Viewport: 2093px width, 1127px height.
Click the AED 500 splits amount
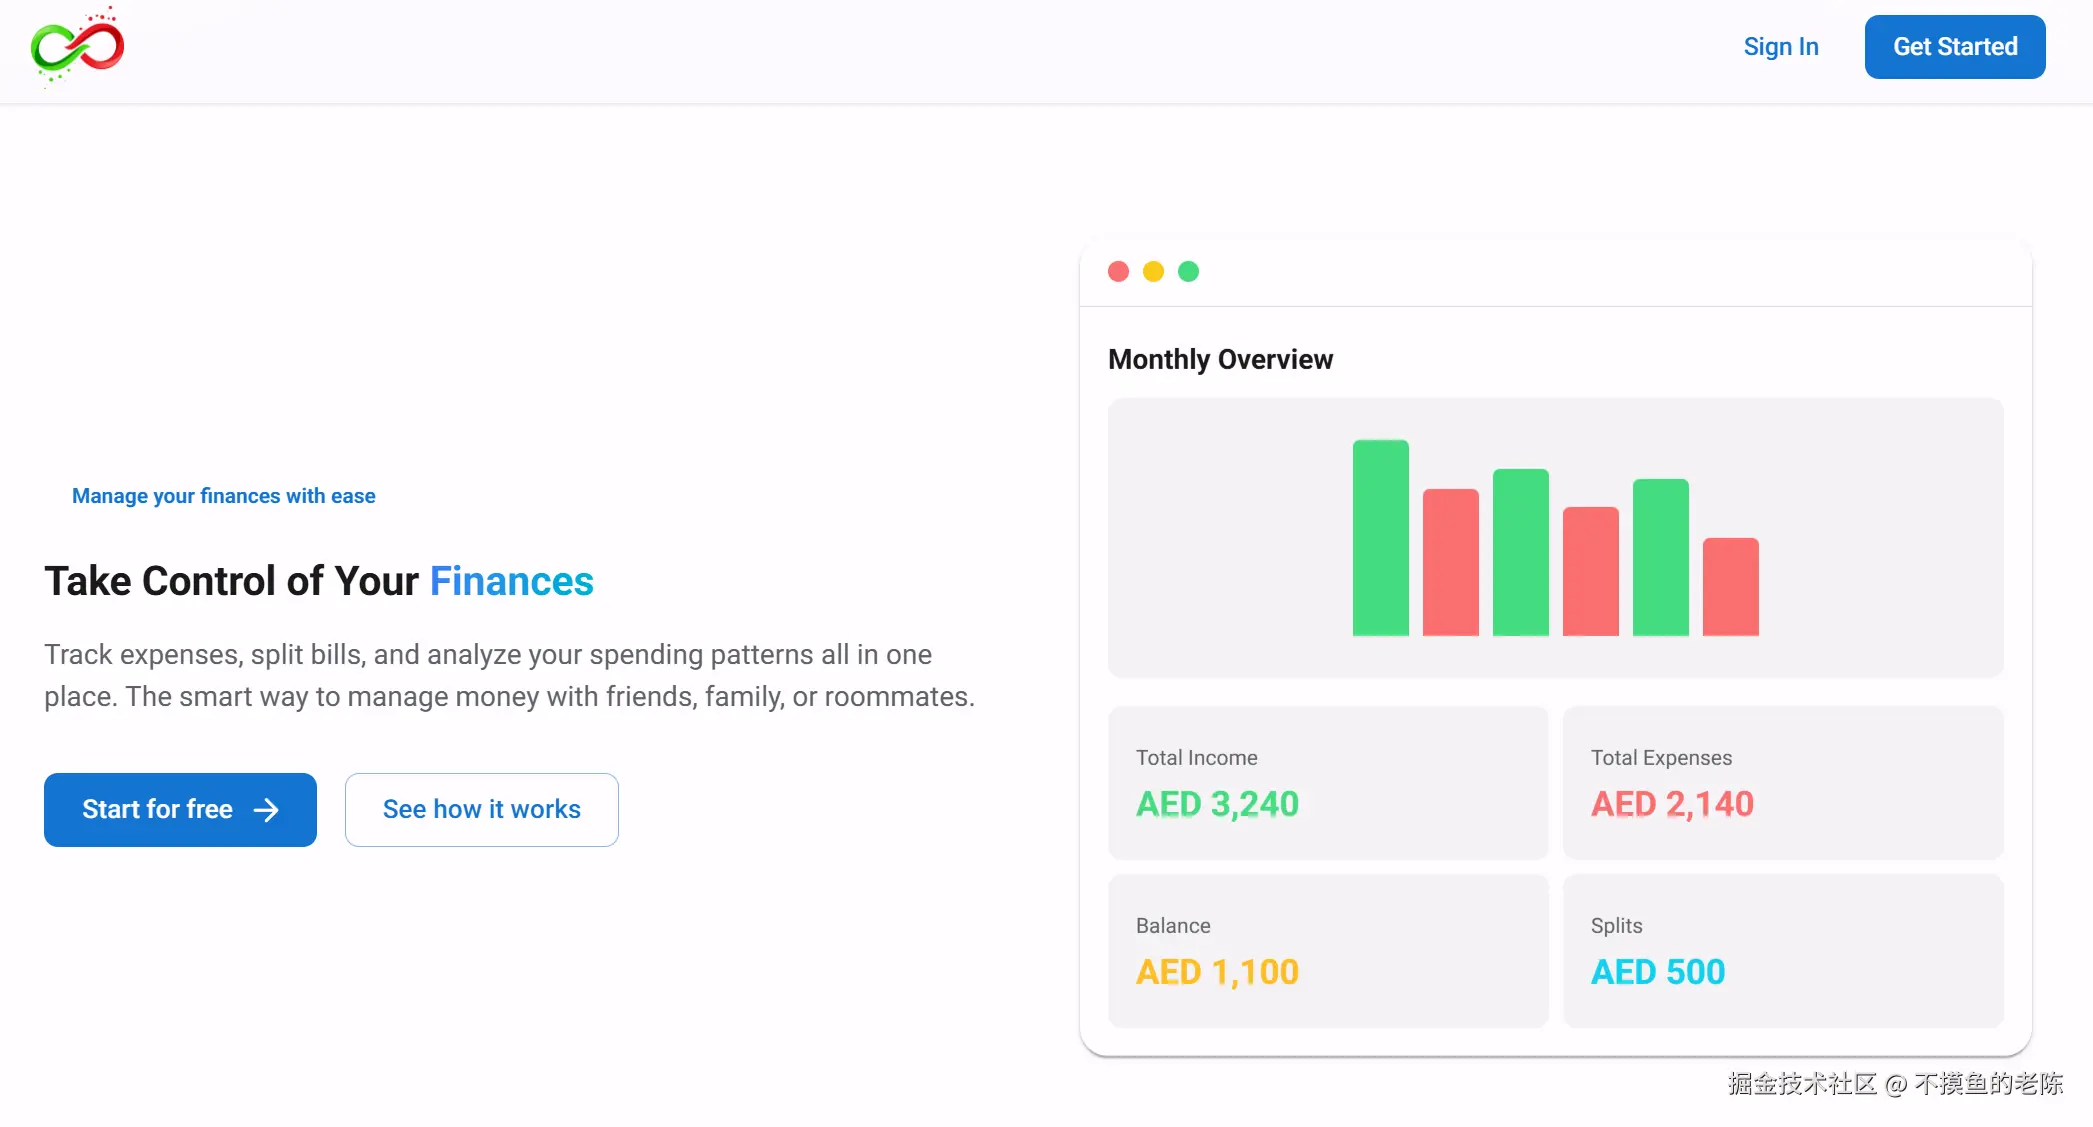coord(1657,972)
